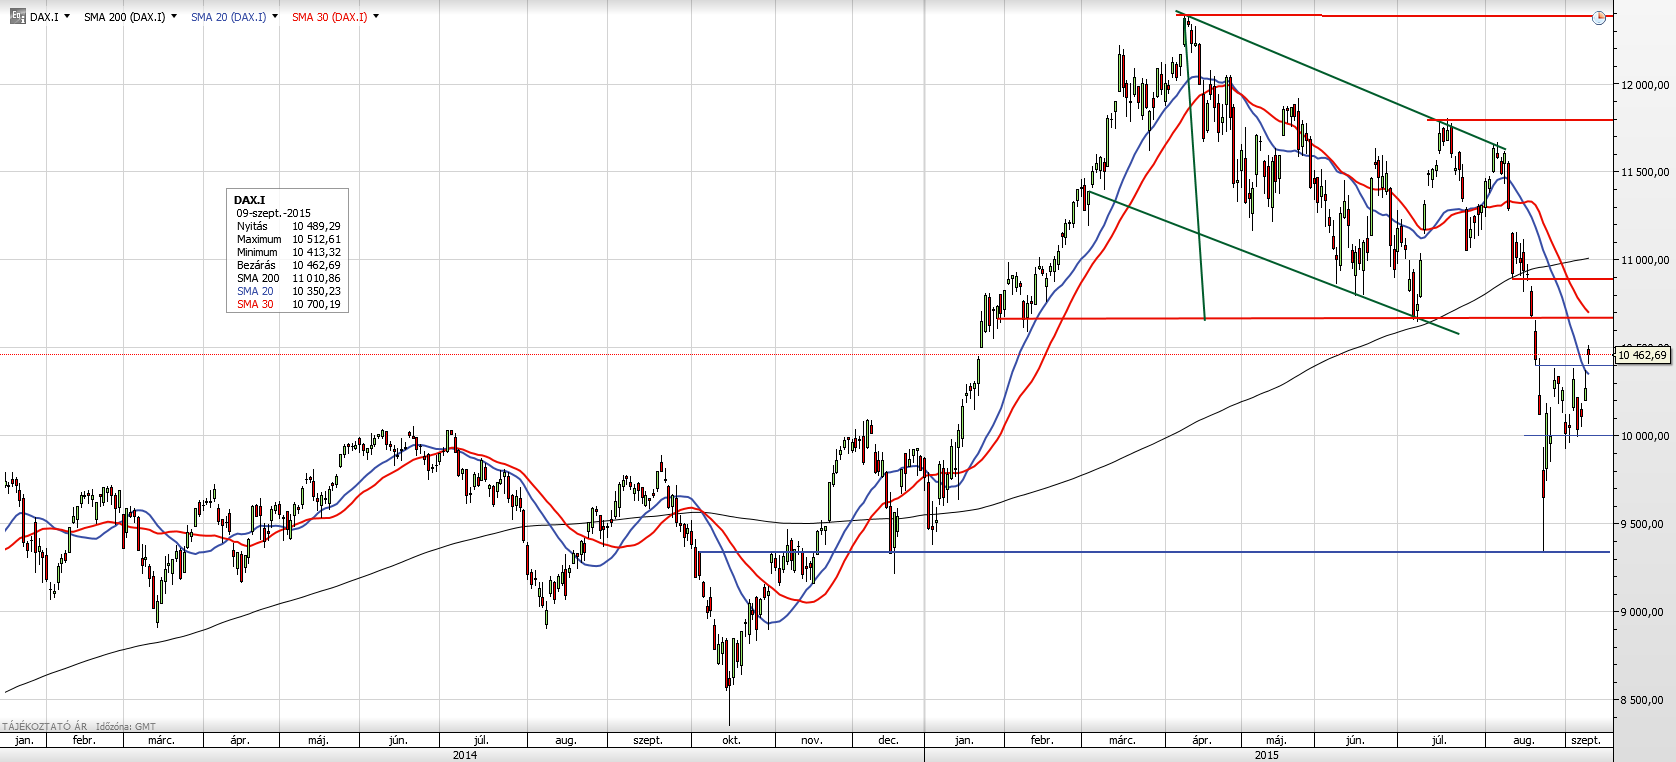Image resolution: width=1676 pixels, height=762 pixels.
Task: Click the SMA 200 value 11 010,86
Action: pyautogui.click(x=316, y=278)
